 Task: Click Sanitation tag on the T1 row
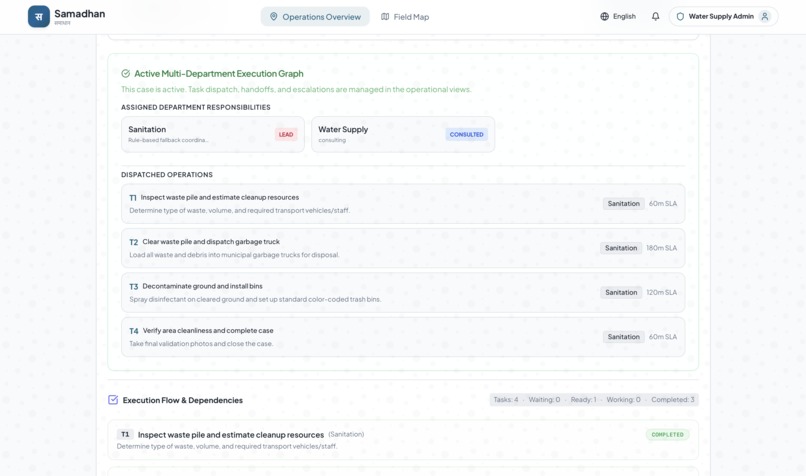point(624,204)
